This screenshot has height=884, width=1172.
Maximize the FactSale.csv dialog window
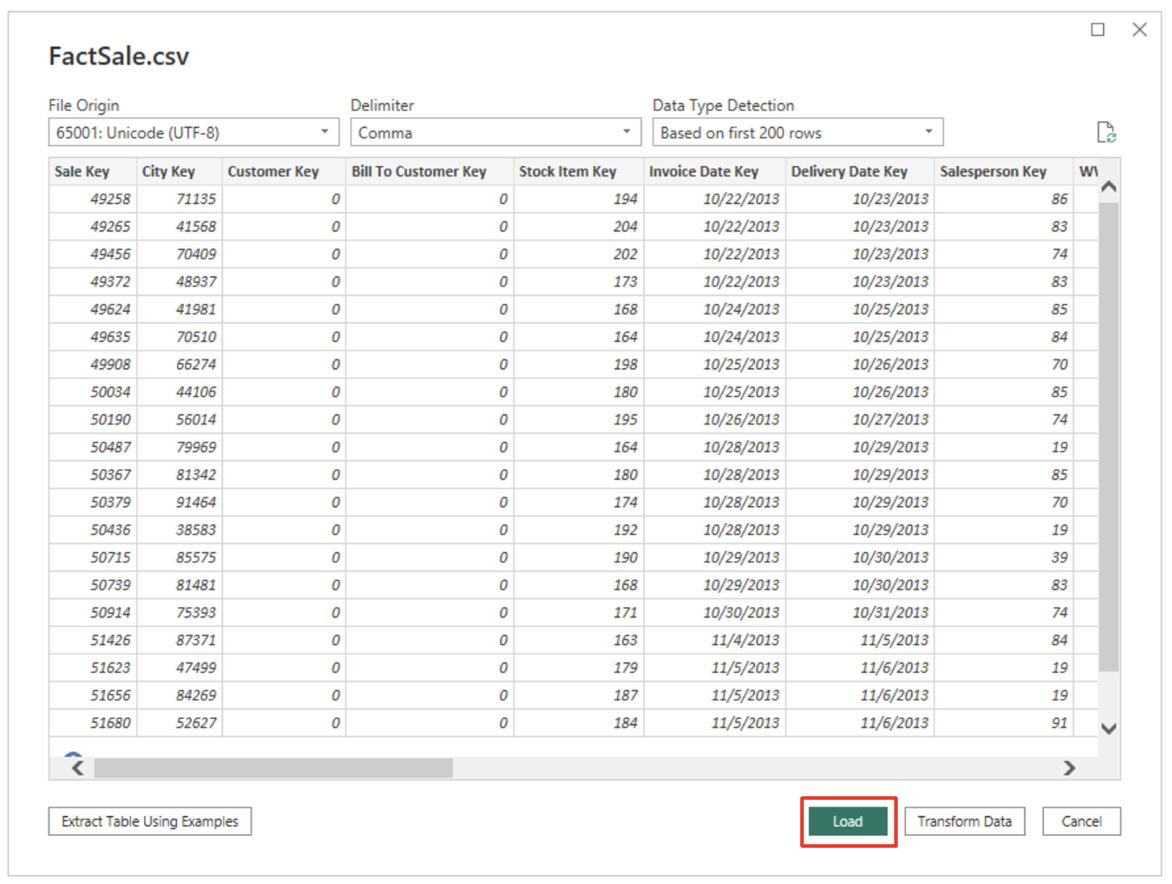click(x=1097, y=29)
